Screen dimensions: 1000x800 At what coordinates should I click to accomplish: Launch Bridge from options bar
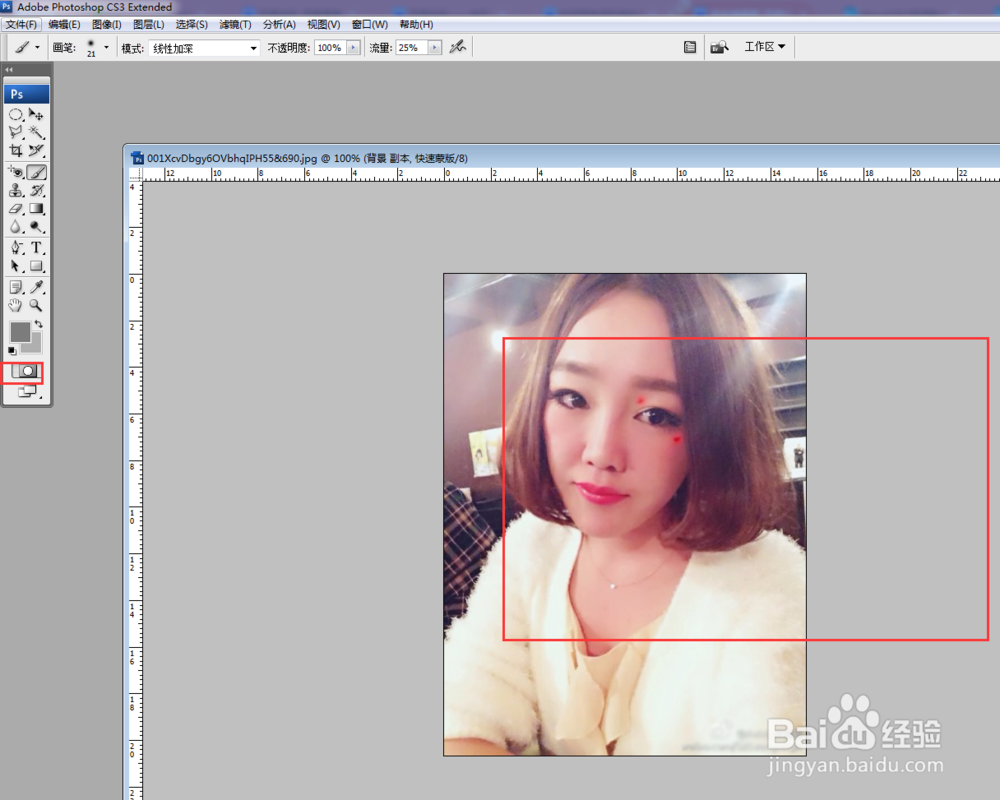pos(719,47)
